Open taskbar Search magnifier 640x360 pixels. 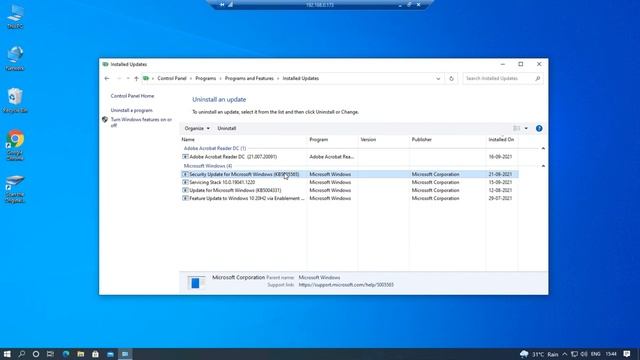click(x=22, y=354)
